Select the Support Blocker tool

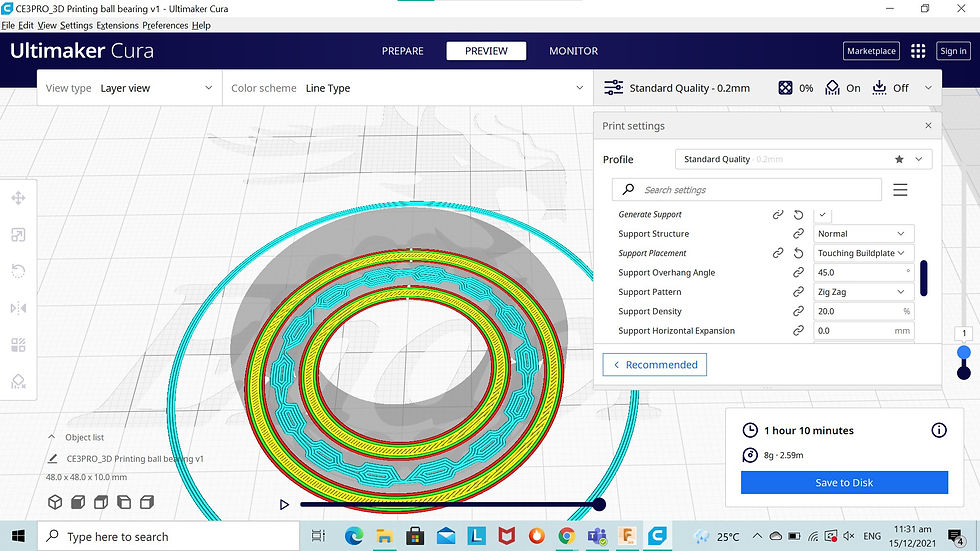click(18, 381)
